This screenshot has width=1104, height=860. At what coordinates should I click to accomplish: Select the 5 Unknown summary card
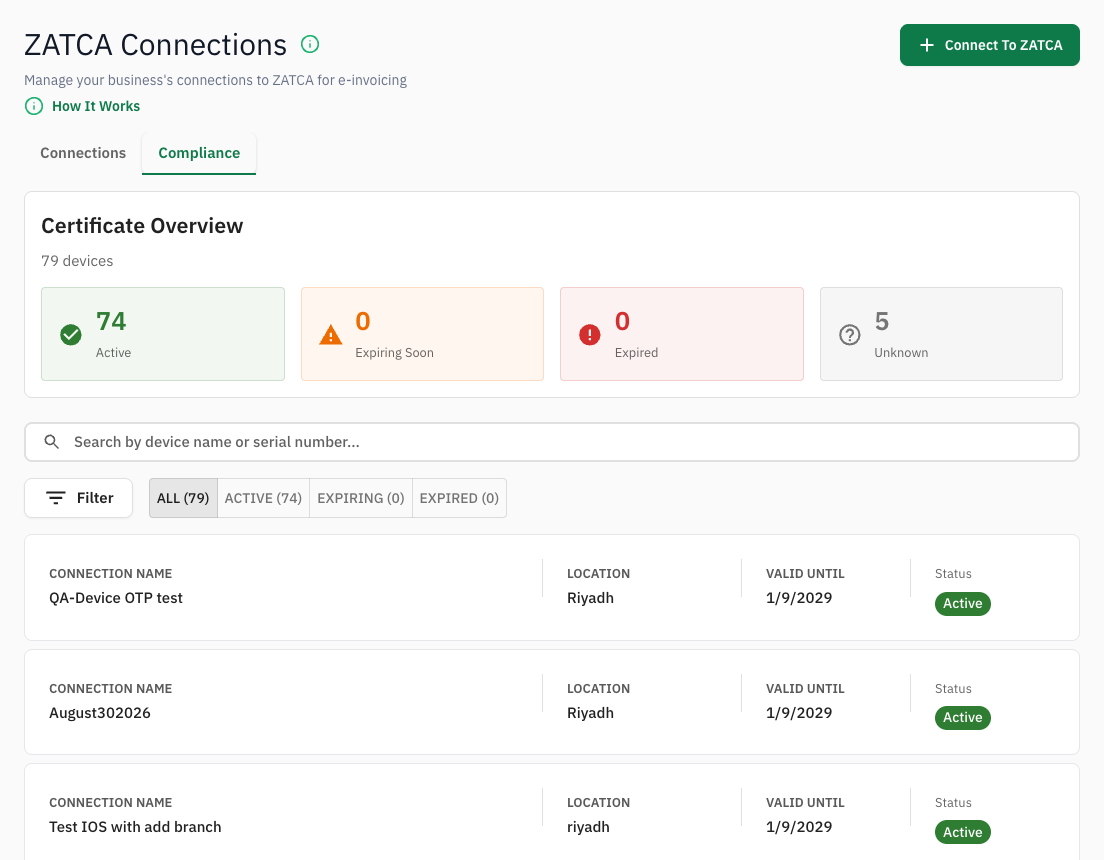pyautogui.click(x=941, y=334)
